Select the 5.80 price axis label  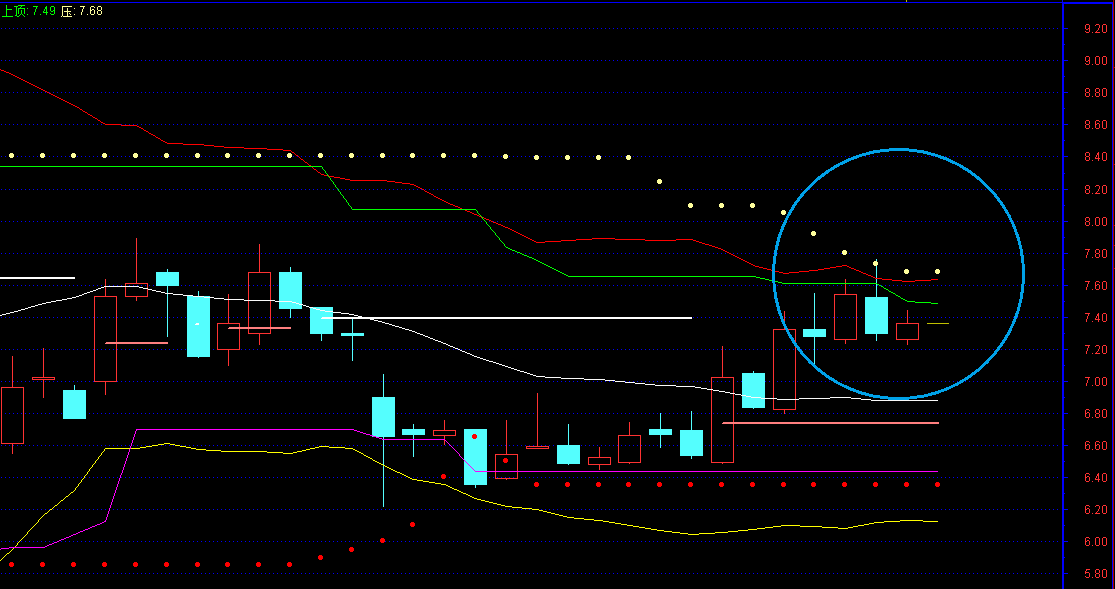pos(1095,573)
